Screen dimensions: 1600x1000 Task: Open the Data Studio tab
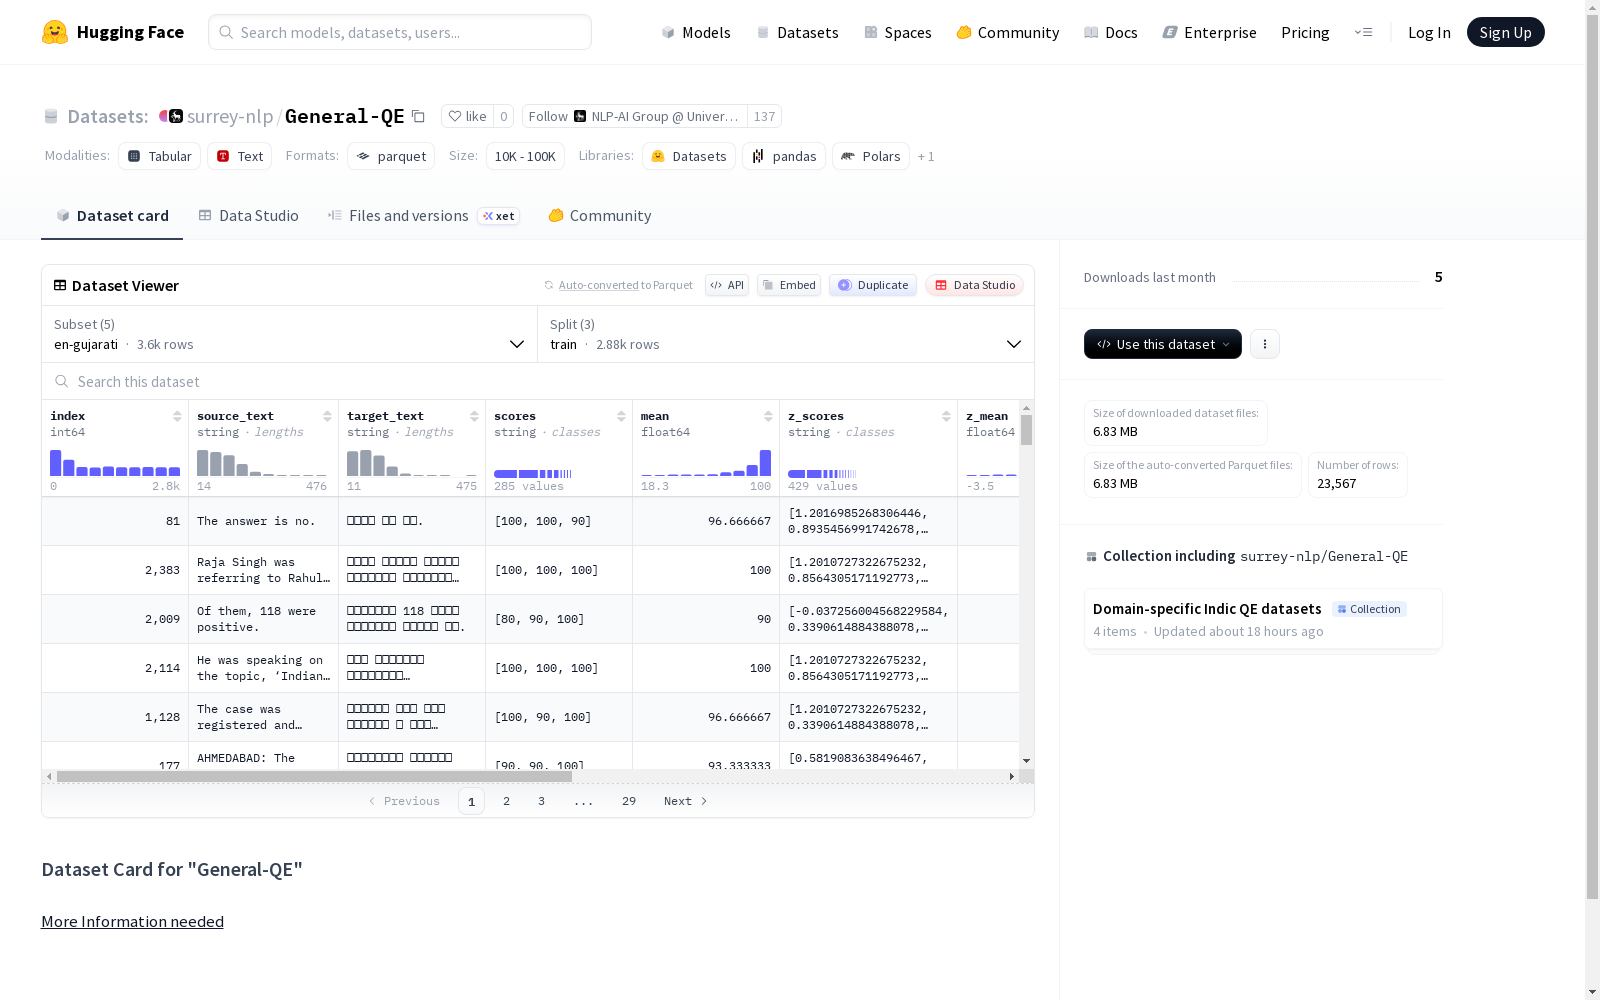pyautogui.click(x=248, y=216)
